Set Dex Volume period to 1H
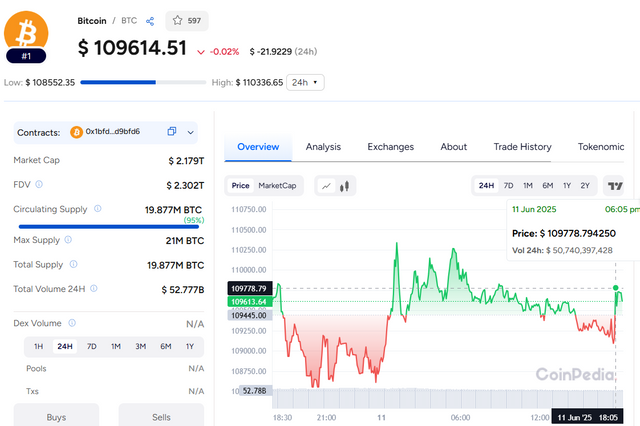This screenshot has width=640, height=426. 38,346
